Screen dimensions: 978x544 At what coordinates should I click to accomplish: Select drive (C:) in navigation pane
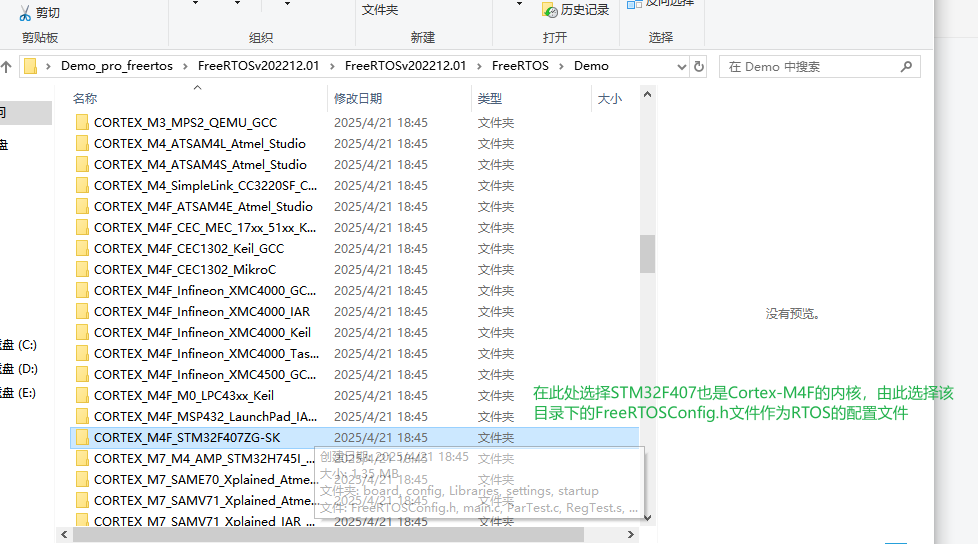click(x=19, y=344)
